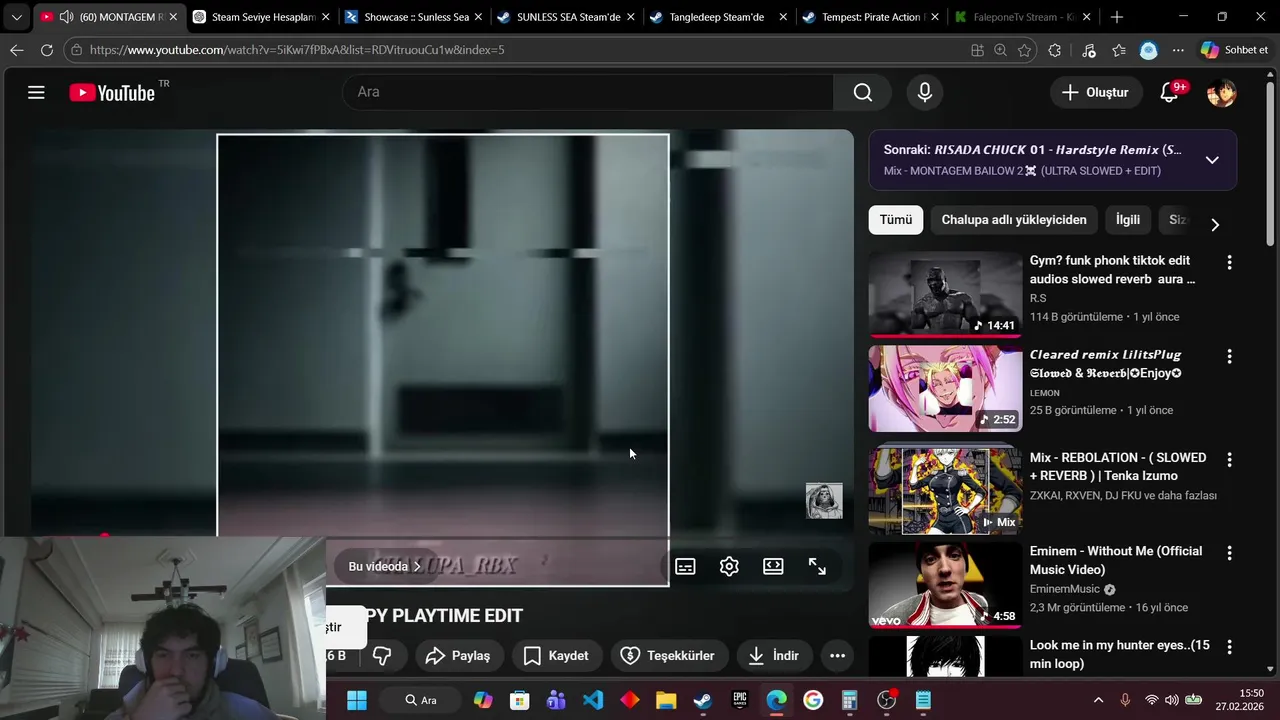Viewport: 1280px width, 720px height.
Task: Show hidden system tray icons chevron
Action: click(1098, 700)
